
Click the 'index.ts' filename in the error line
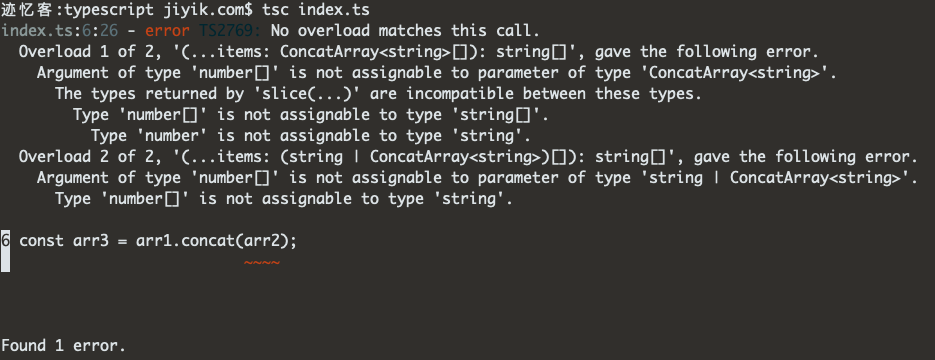coord(36,30)
